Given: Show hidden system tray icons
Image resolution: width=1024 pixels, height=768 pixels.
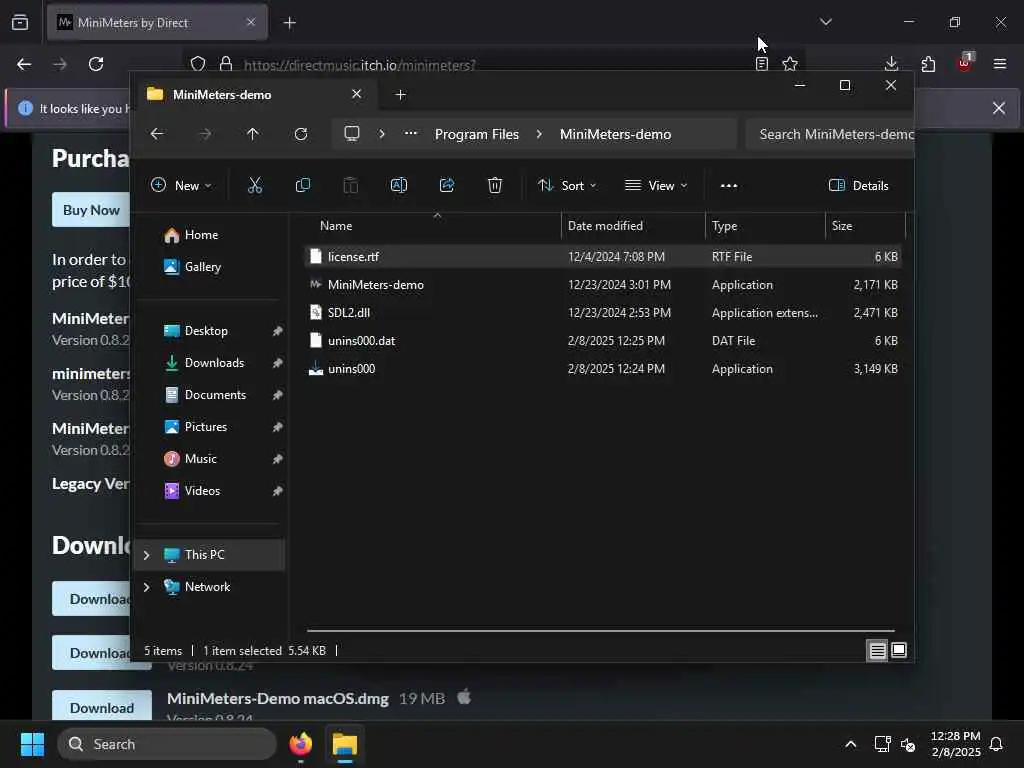Looking at the screenshot, I should pyautogui.click(x=850, y=744).
